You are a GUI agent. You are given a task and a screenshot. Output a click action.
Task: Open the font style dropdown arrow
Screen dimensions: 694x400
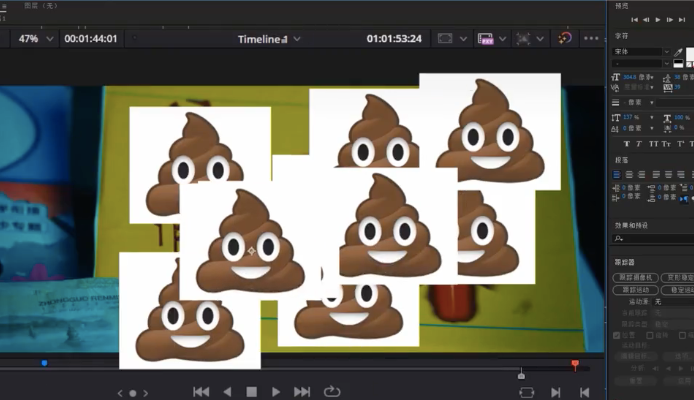[x=667, y=64]
